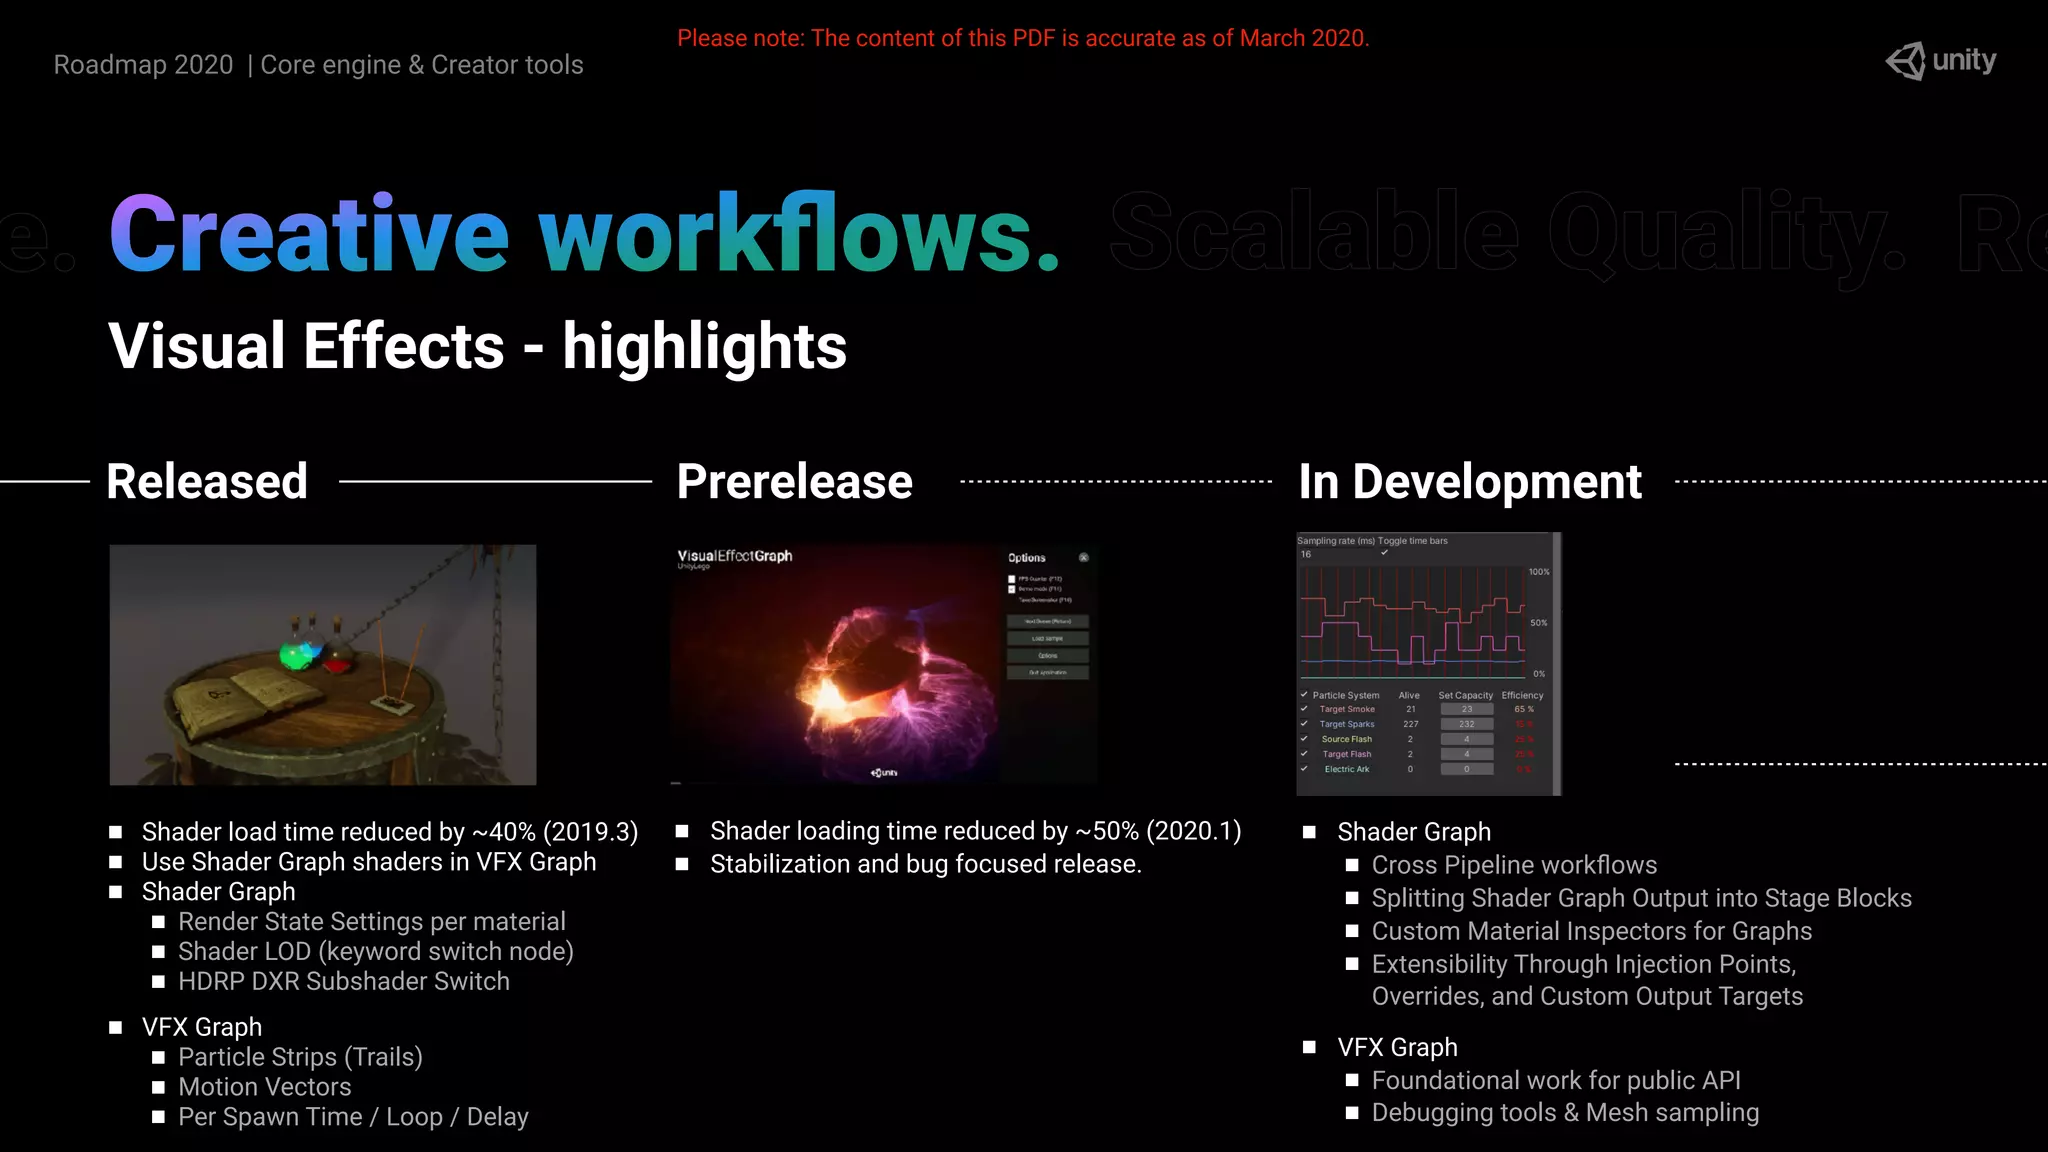Toggle the Particle System header checkbox
Image resolution: width=2048 pixels, height=1152 pixels.
[1304, 694]
